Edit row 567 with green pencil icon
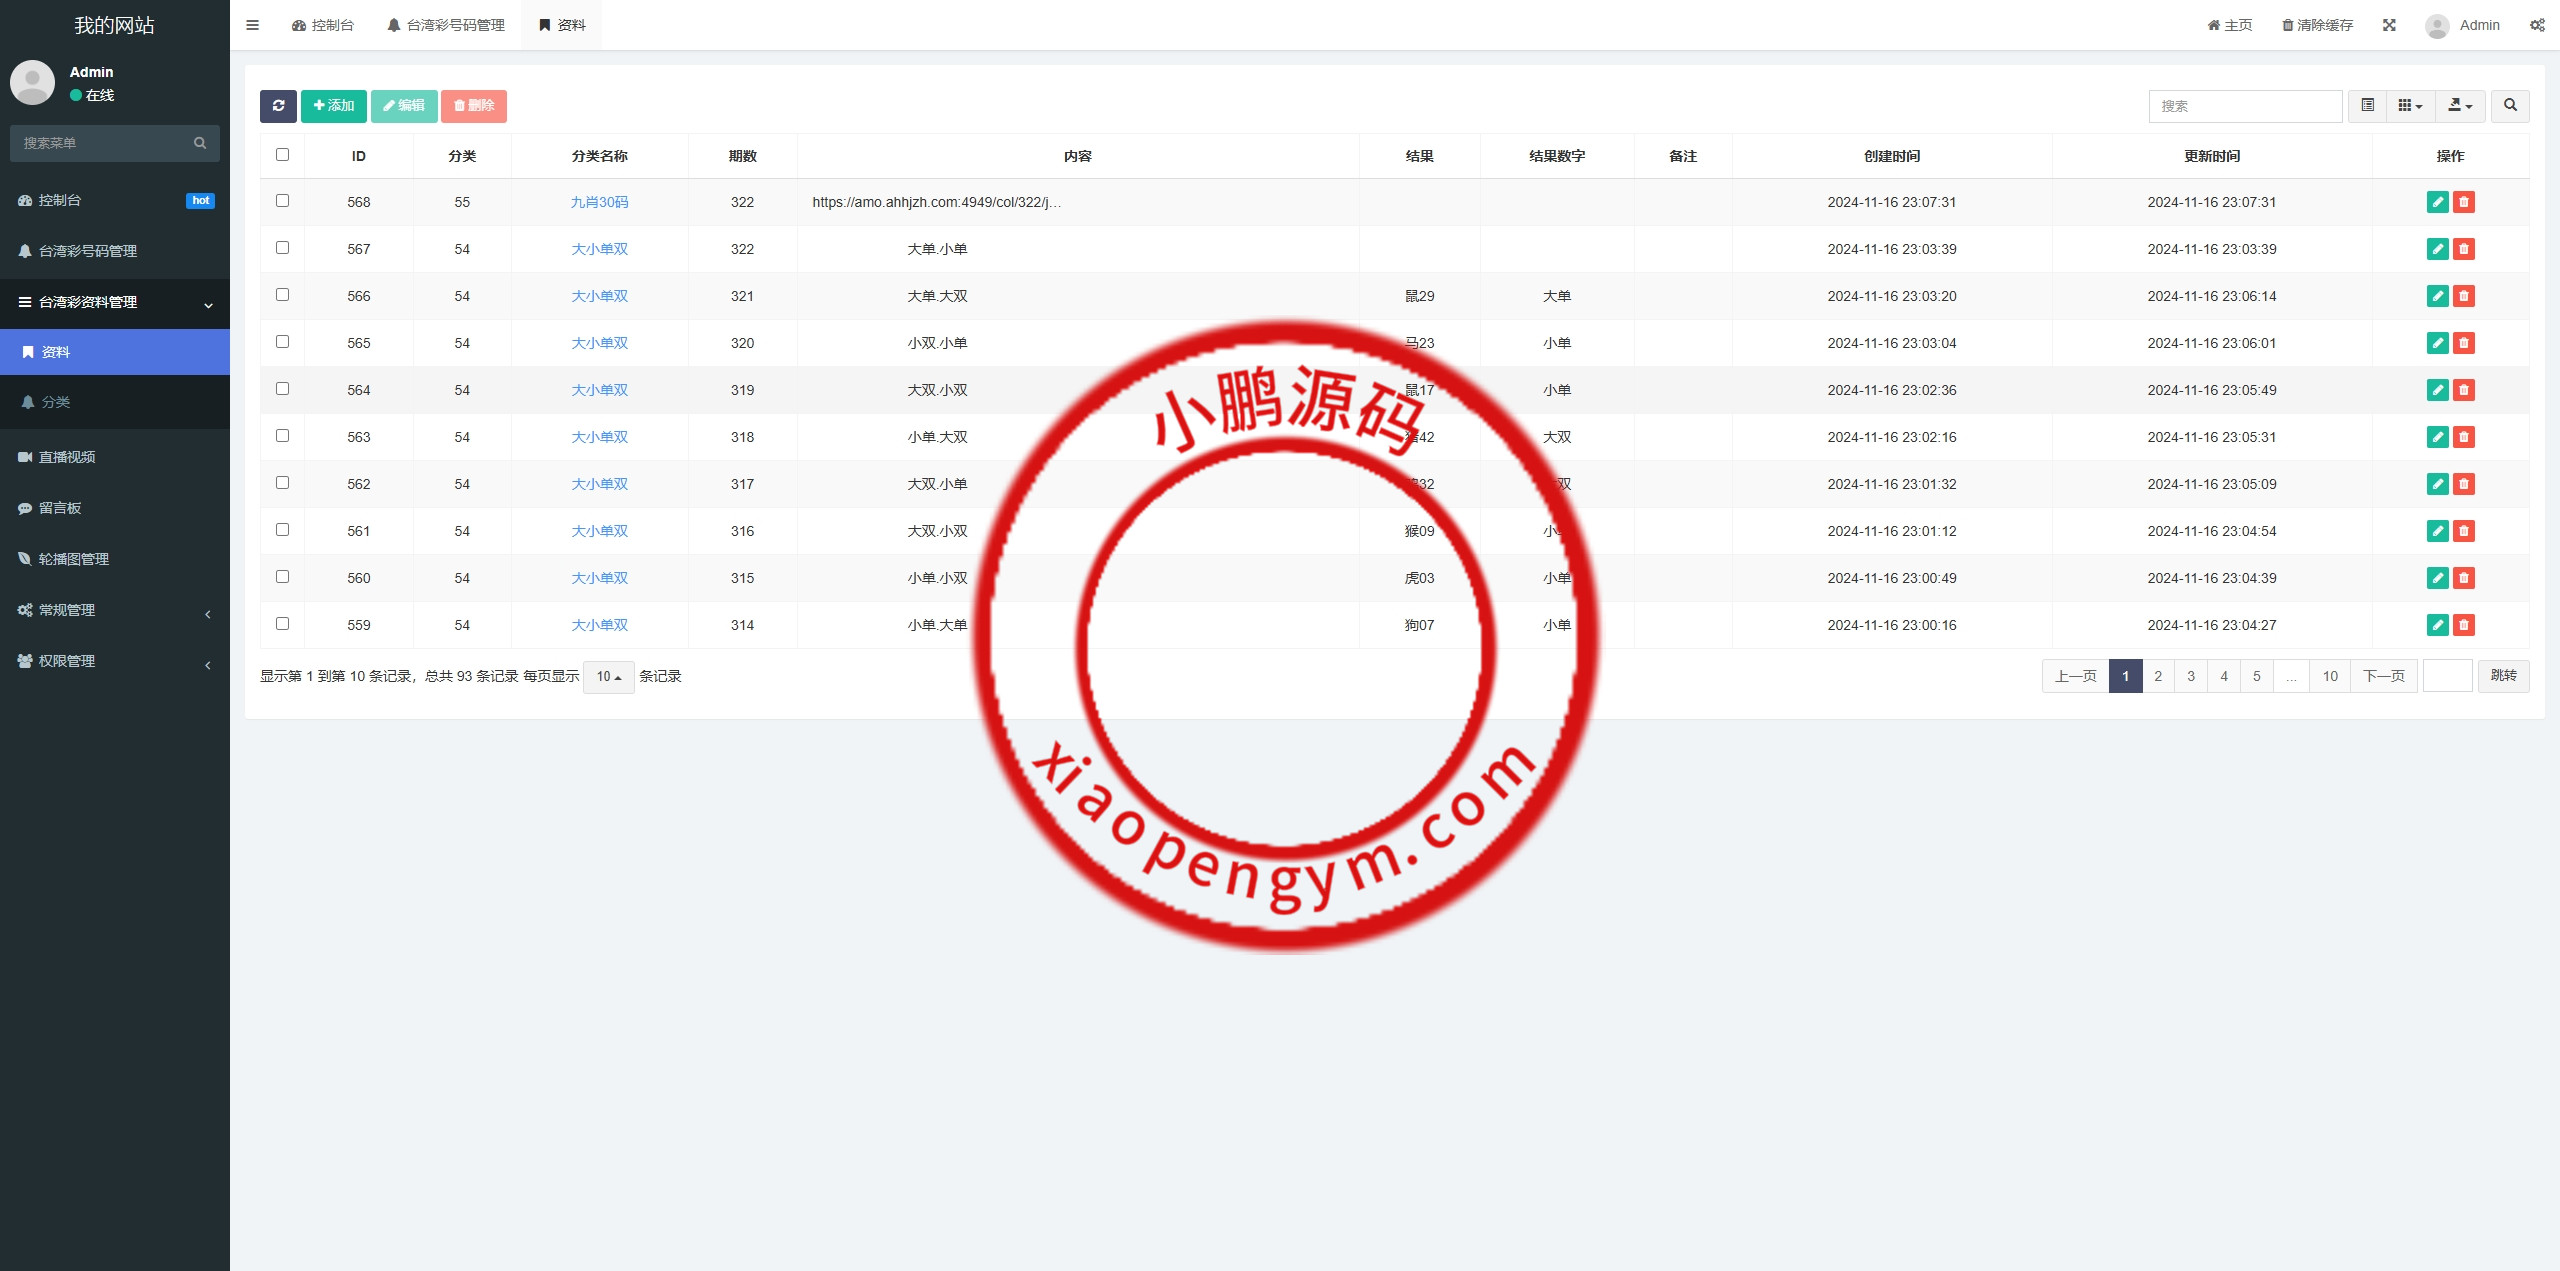This screenshot has width=2560, height=1271. pos(2438,249)
